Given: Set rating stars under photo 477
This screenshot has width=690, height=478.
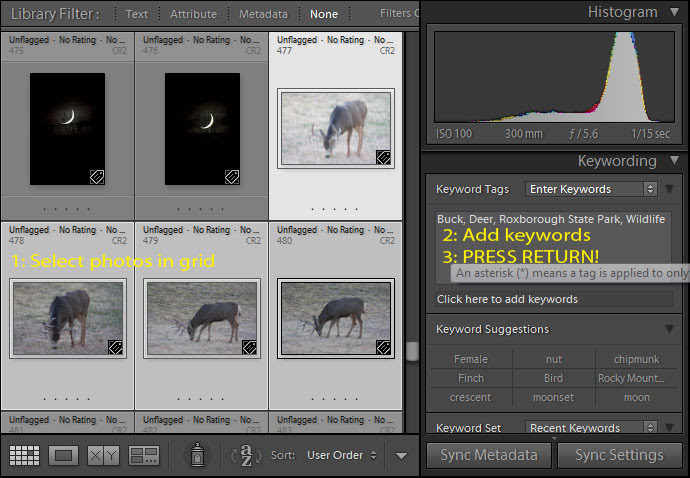Looking at the screenshot, I should (x=334, y=209).
